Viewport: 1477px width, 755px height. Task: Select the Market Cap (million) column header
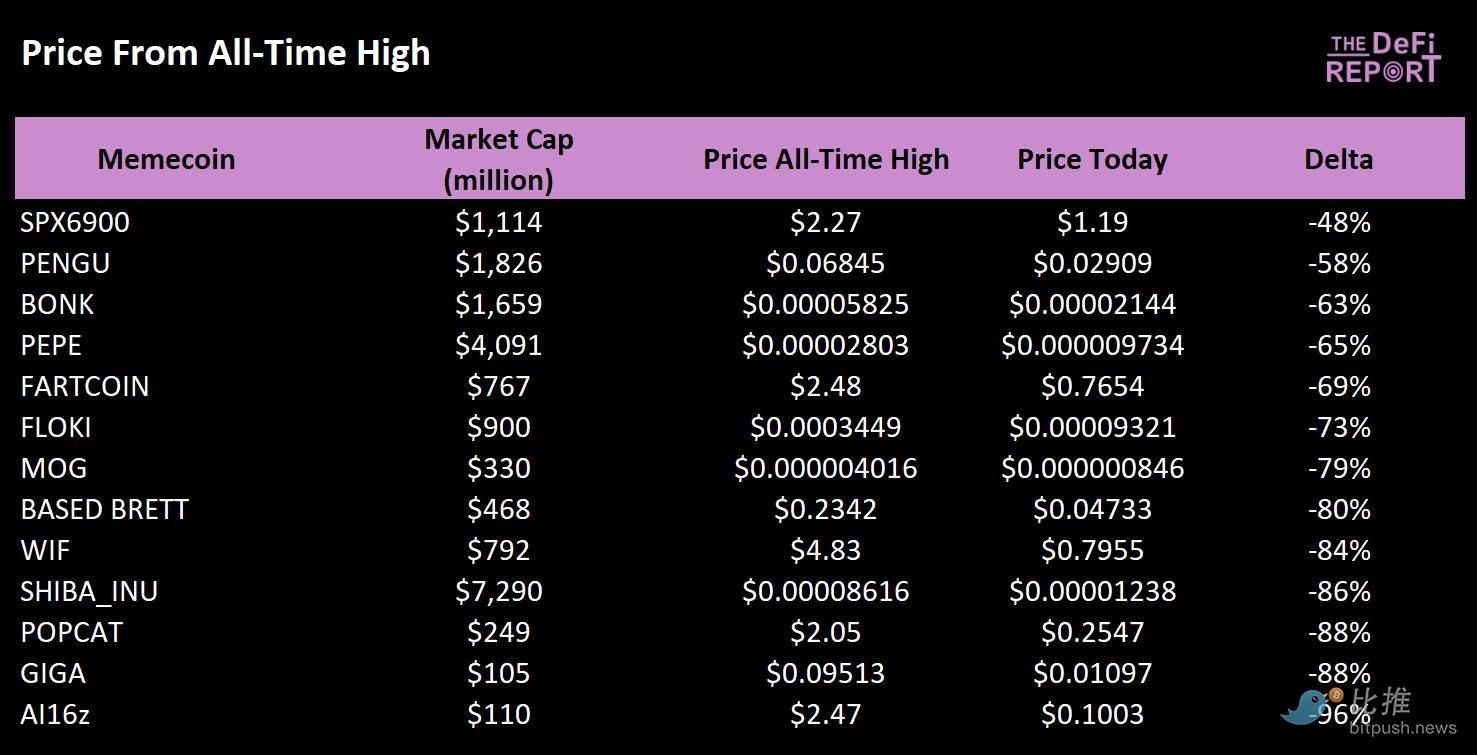(x=498, y=159)
